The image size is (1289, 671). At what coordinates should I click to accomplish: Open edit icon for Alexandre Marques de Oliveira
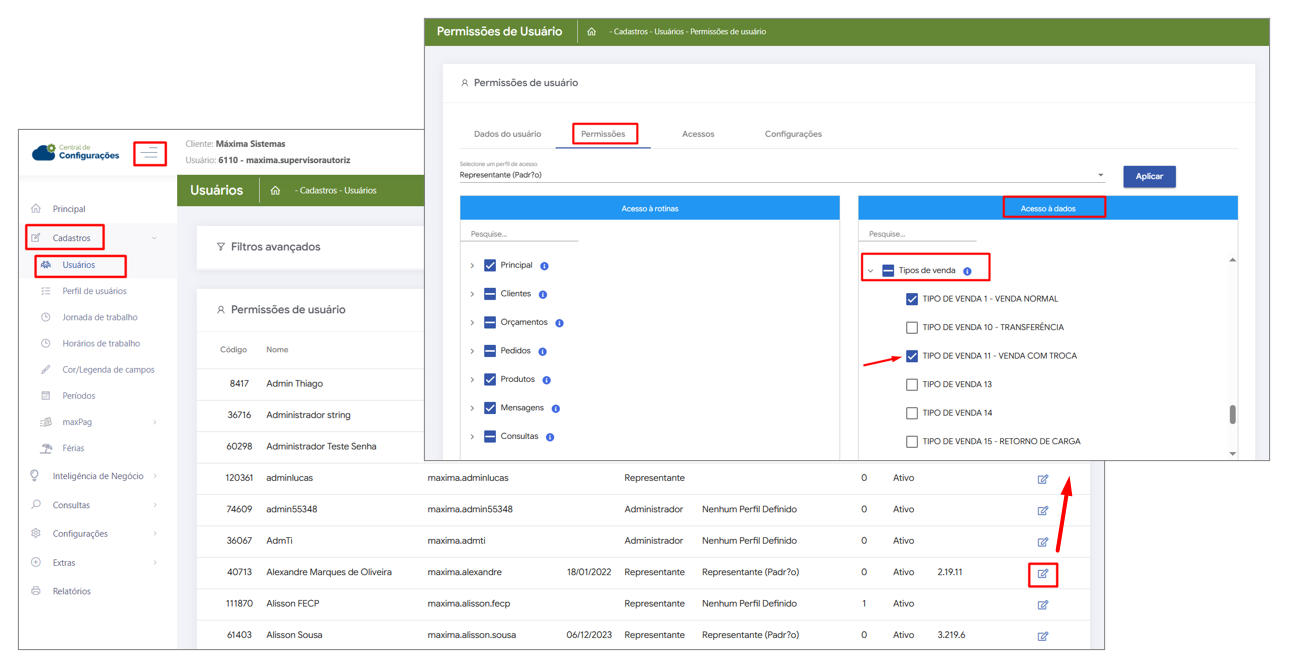pos(1042,574)
